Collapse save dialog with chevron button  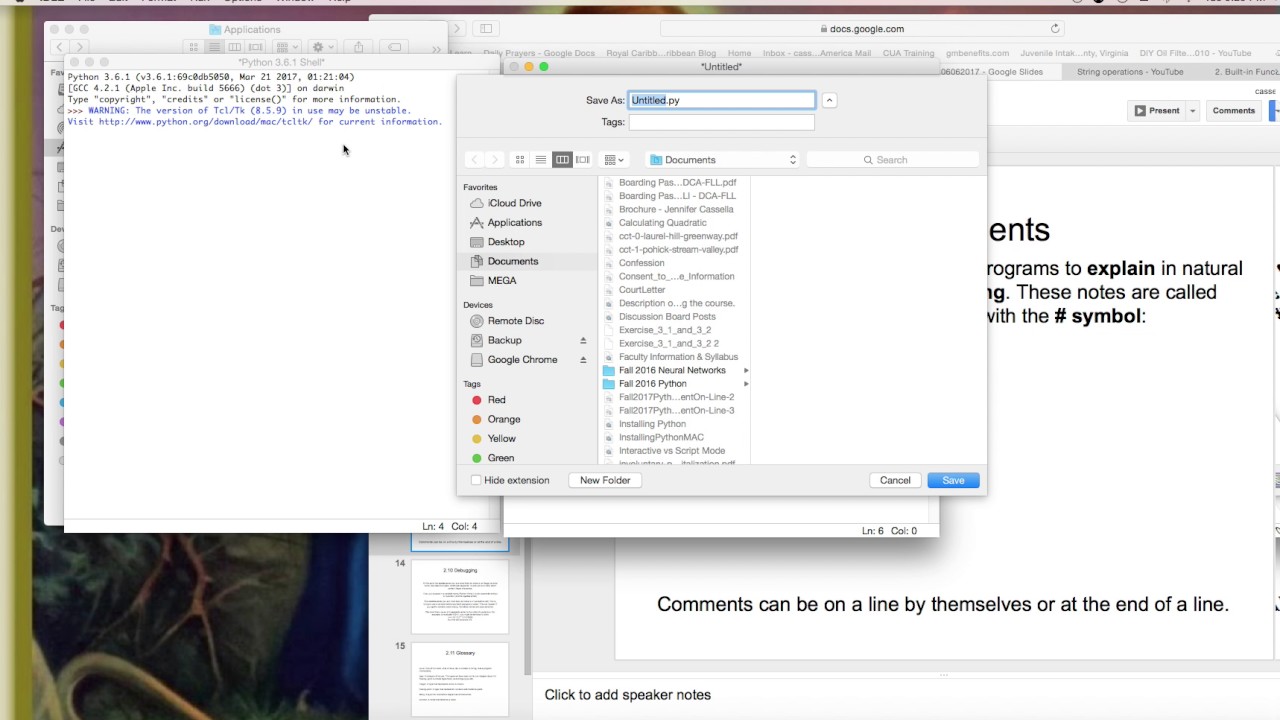[x=829, y=100]
